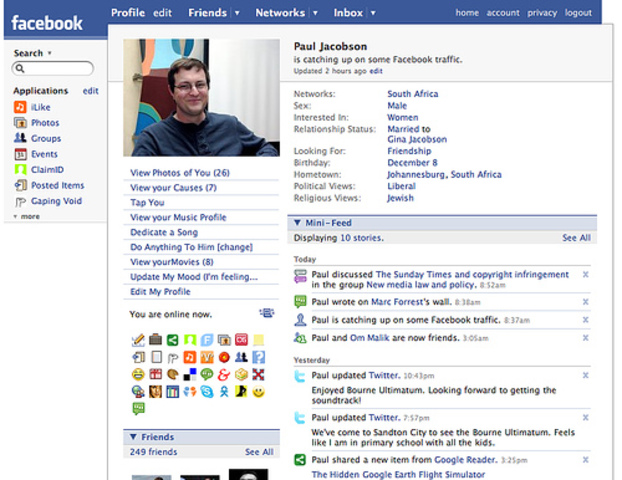Click the red ampersand app icon

click(224, 374)
